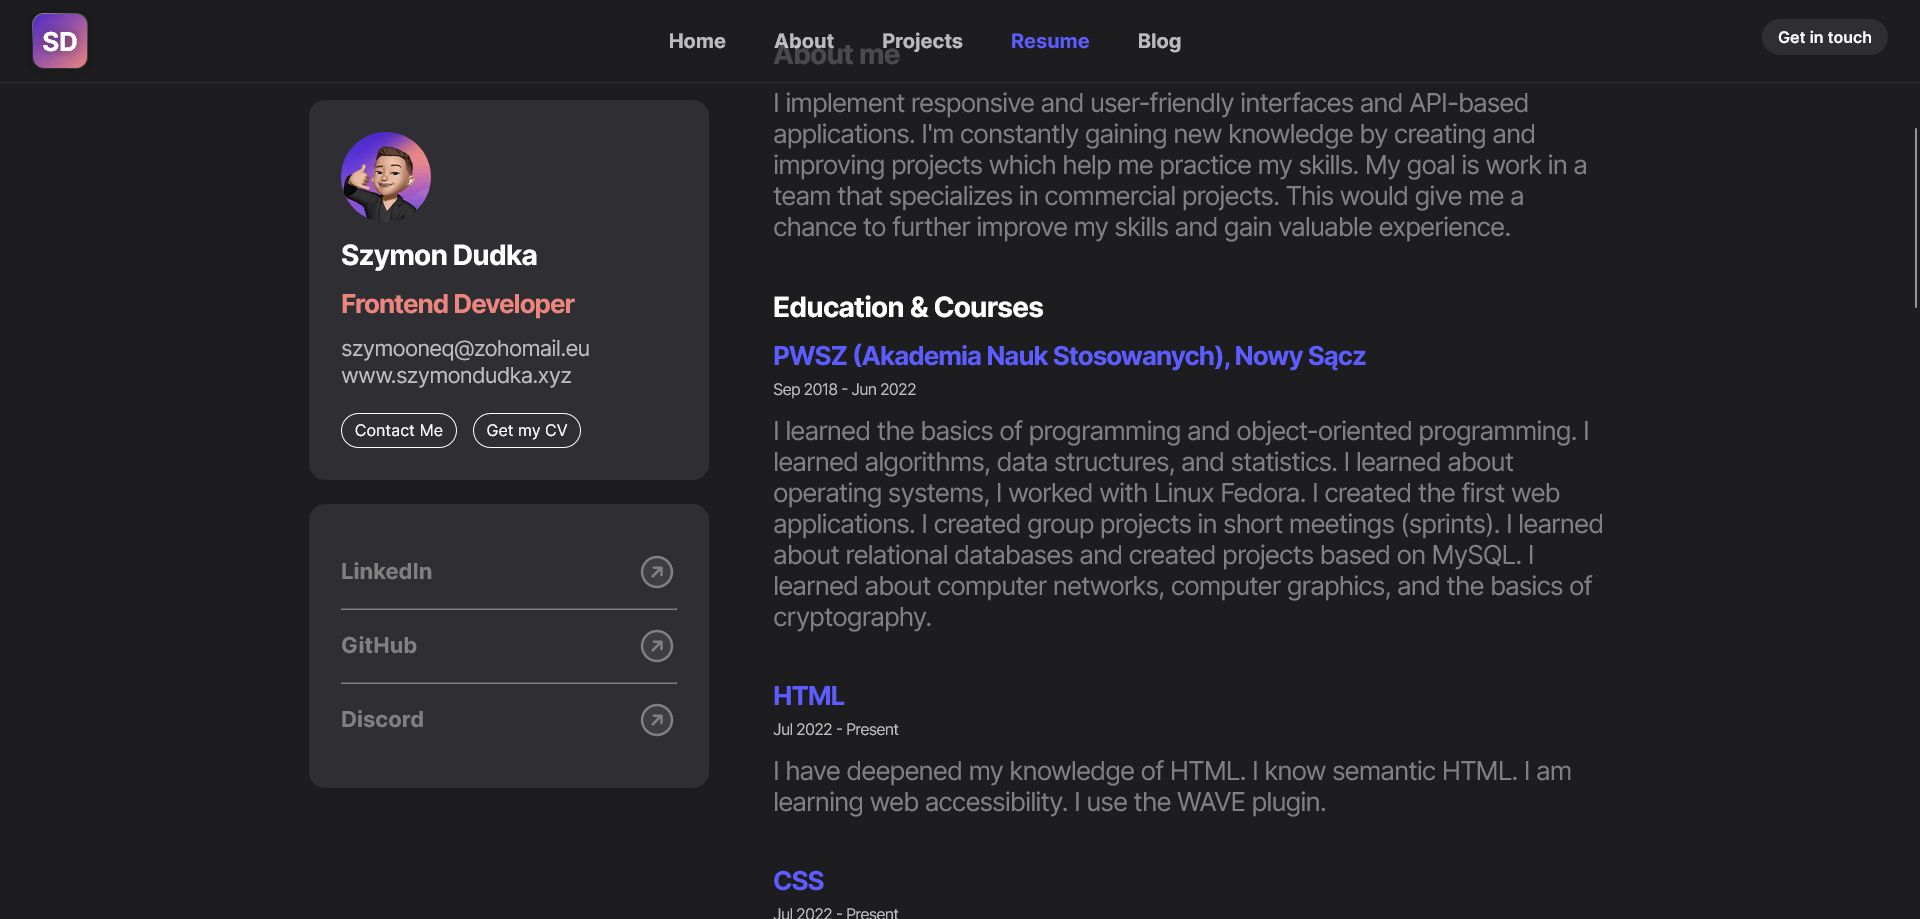
Task: Open LinkedIn via its arrow icon
Action: coord(656,571)
